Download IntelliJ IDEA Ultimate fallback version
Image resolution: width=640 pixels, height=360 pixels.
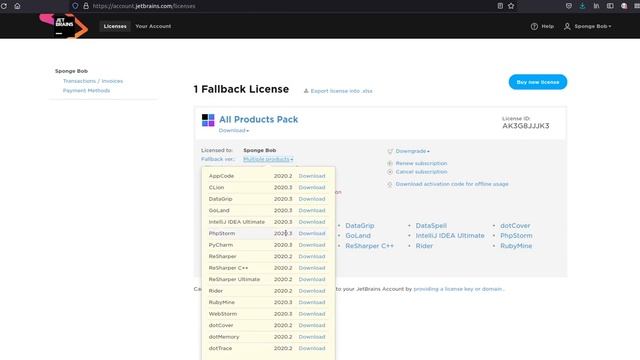(312, 222)
